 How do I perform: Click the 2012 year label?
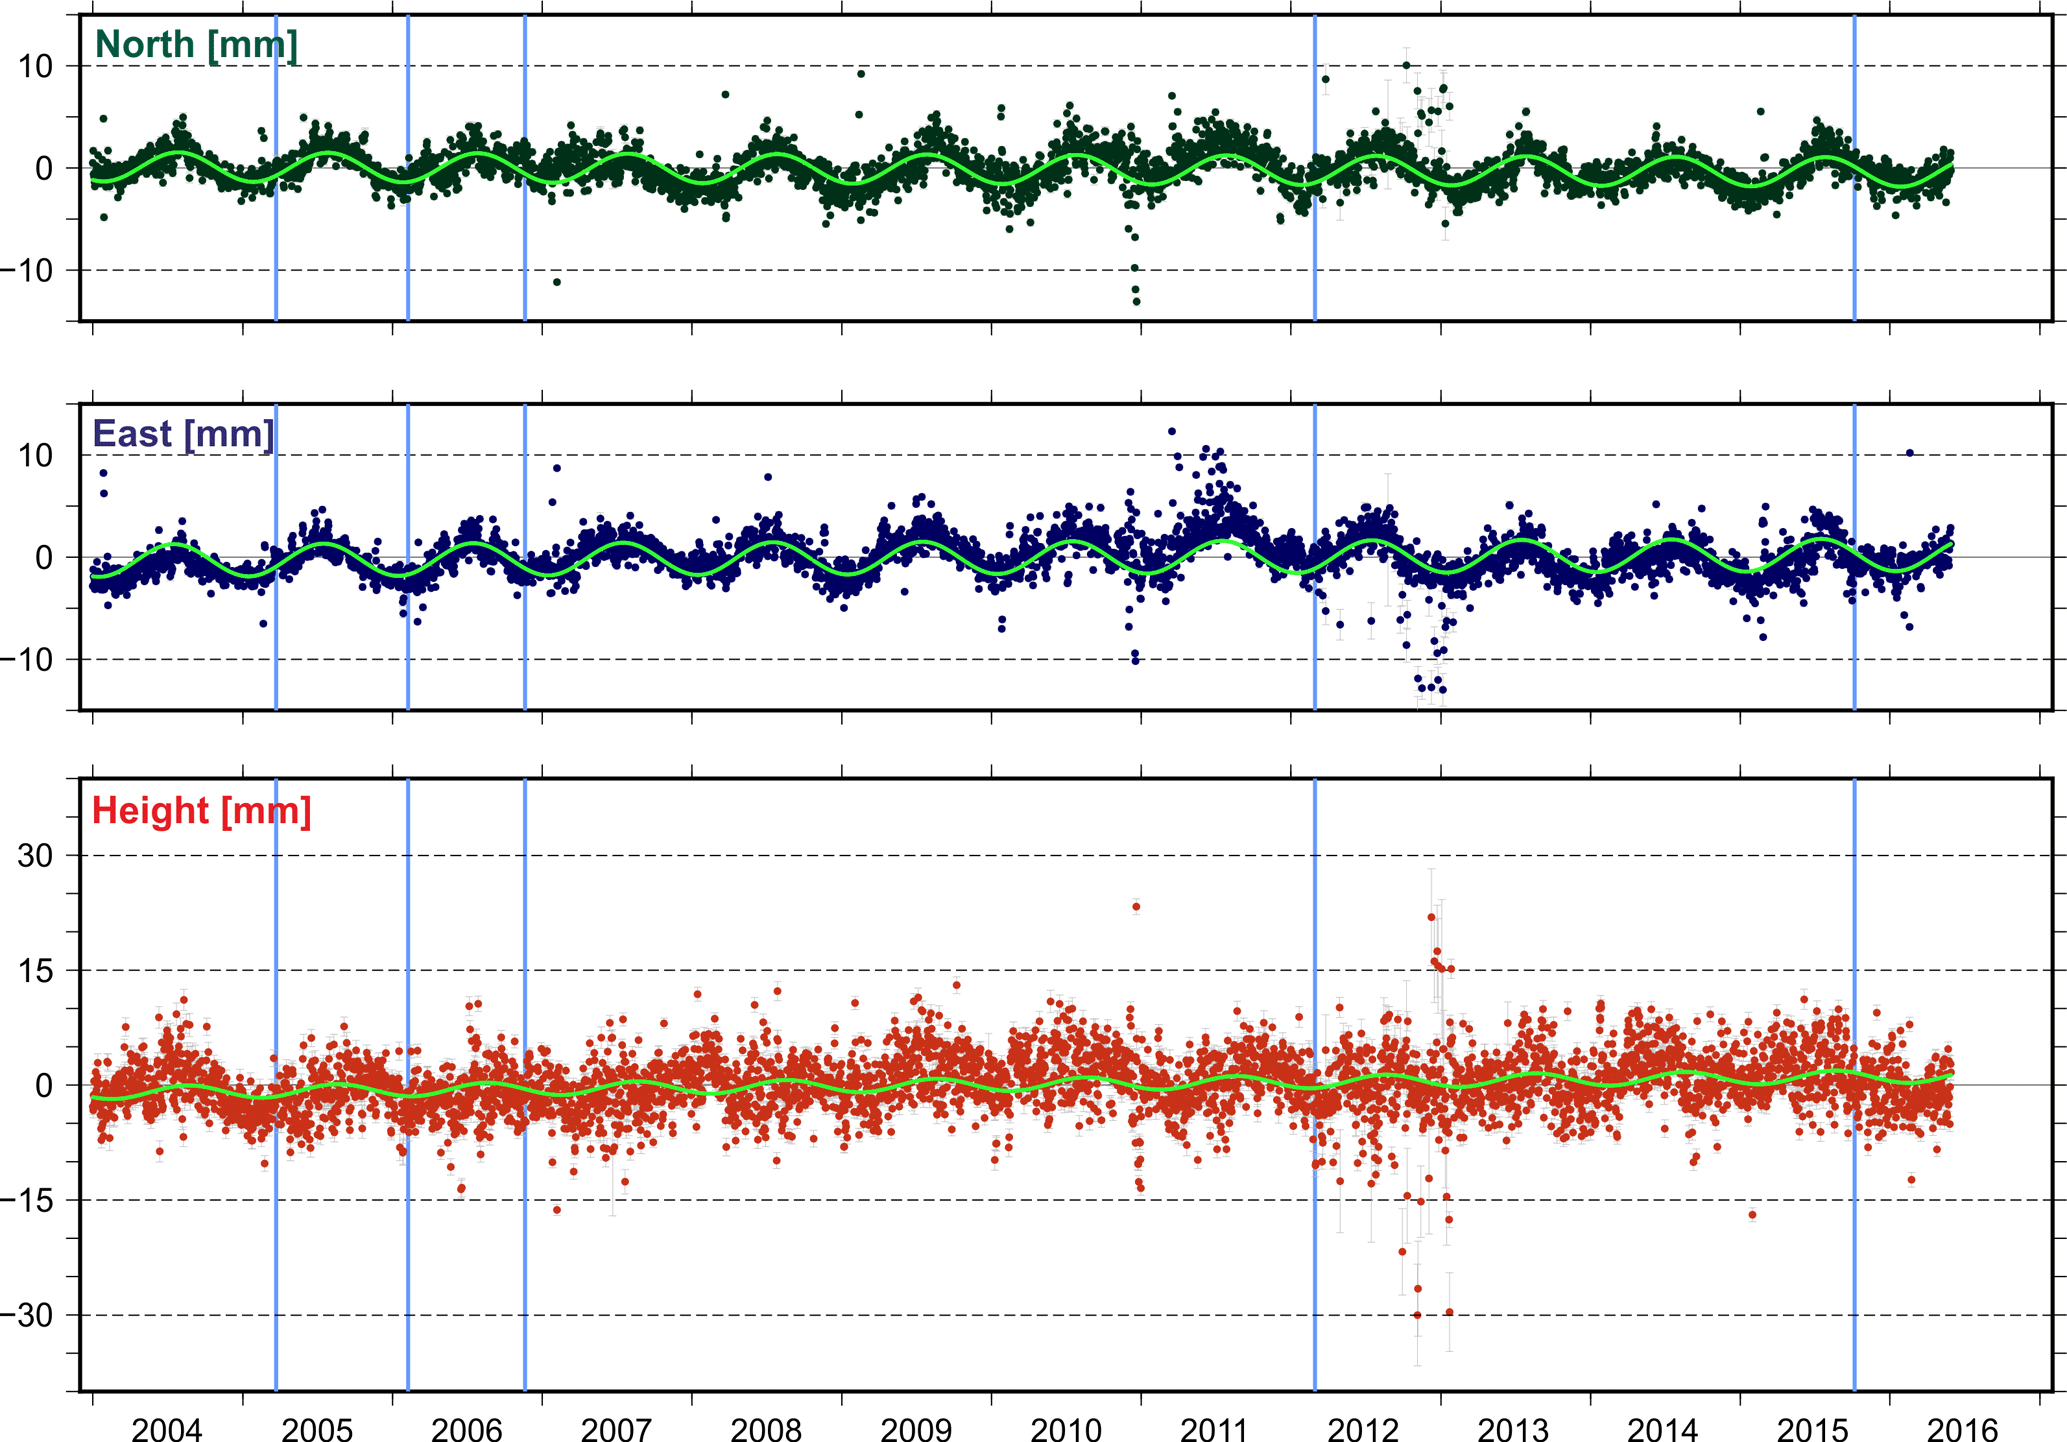(1363, 1430)
